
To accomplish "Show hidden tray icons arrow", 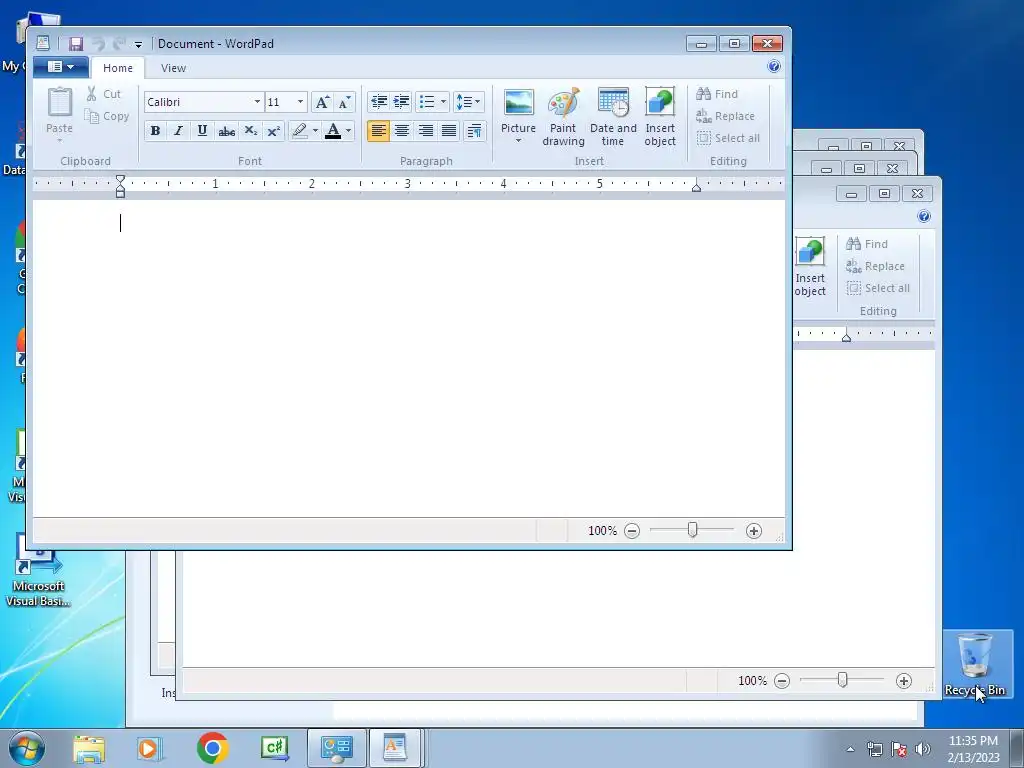I will coord(850,749).
